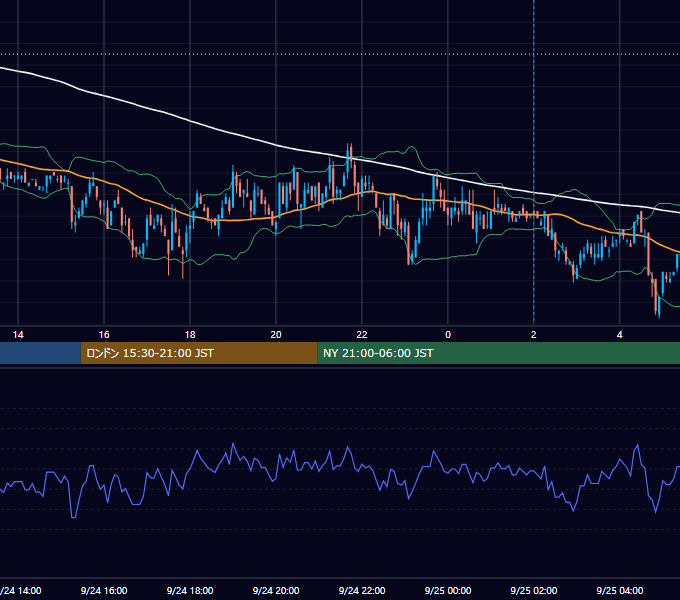
Task: Click the 9/24 20:00 date label
Action: point(276,590)
